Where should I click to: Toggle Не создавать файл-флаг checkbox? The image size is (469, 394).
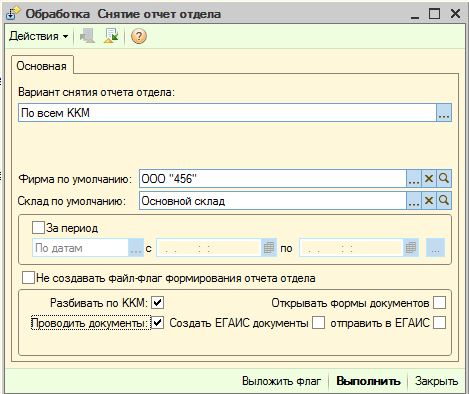click(28, 278)
